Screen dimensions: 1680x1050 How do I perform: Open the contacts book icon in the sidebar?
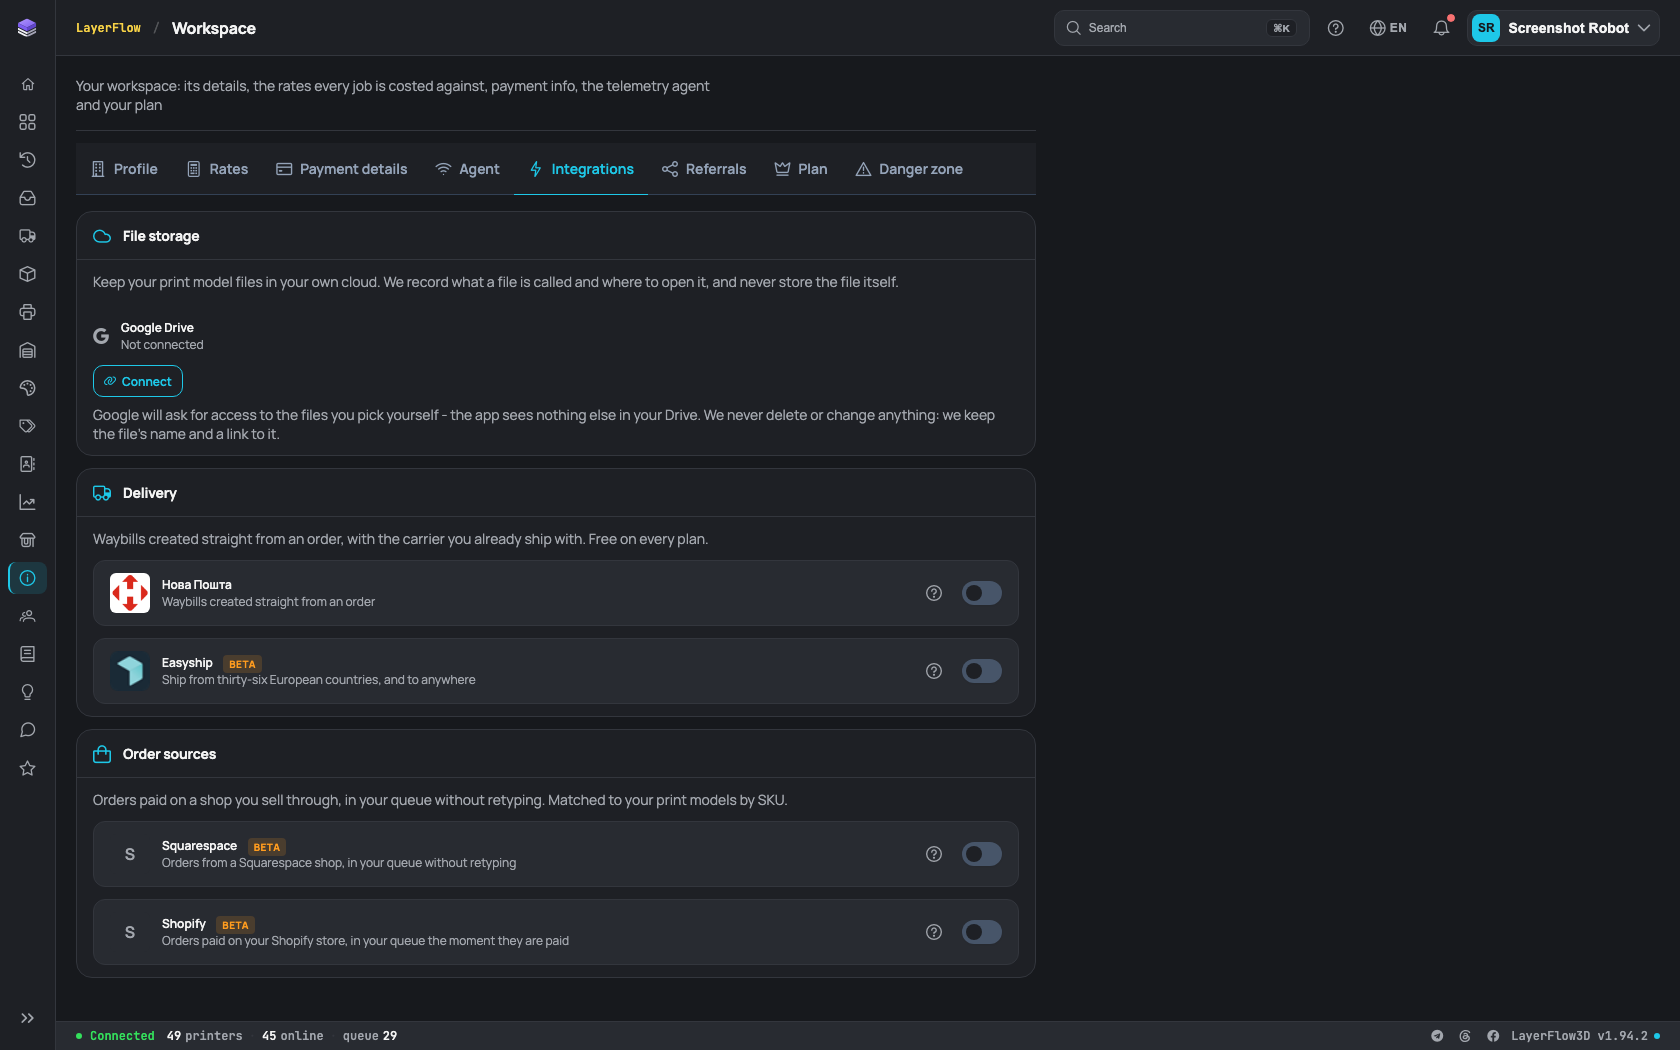coord(27,464)
